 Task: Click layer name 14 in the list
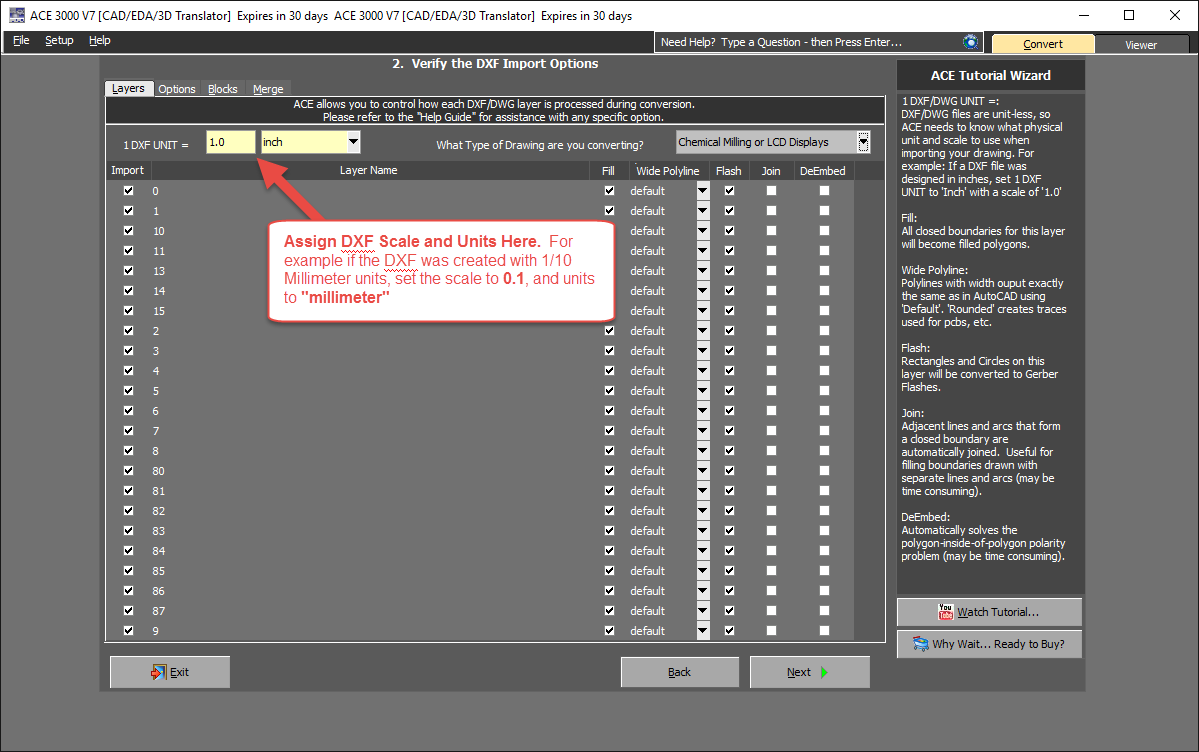[x=158, y=291]
